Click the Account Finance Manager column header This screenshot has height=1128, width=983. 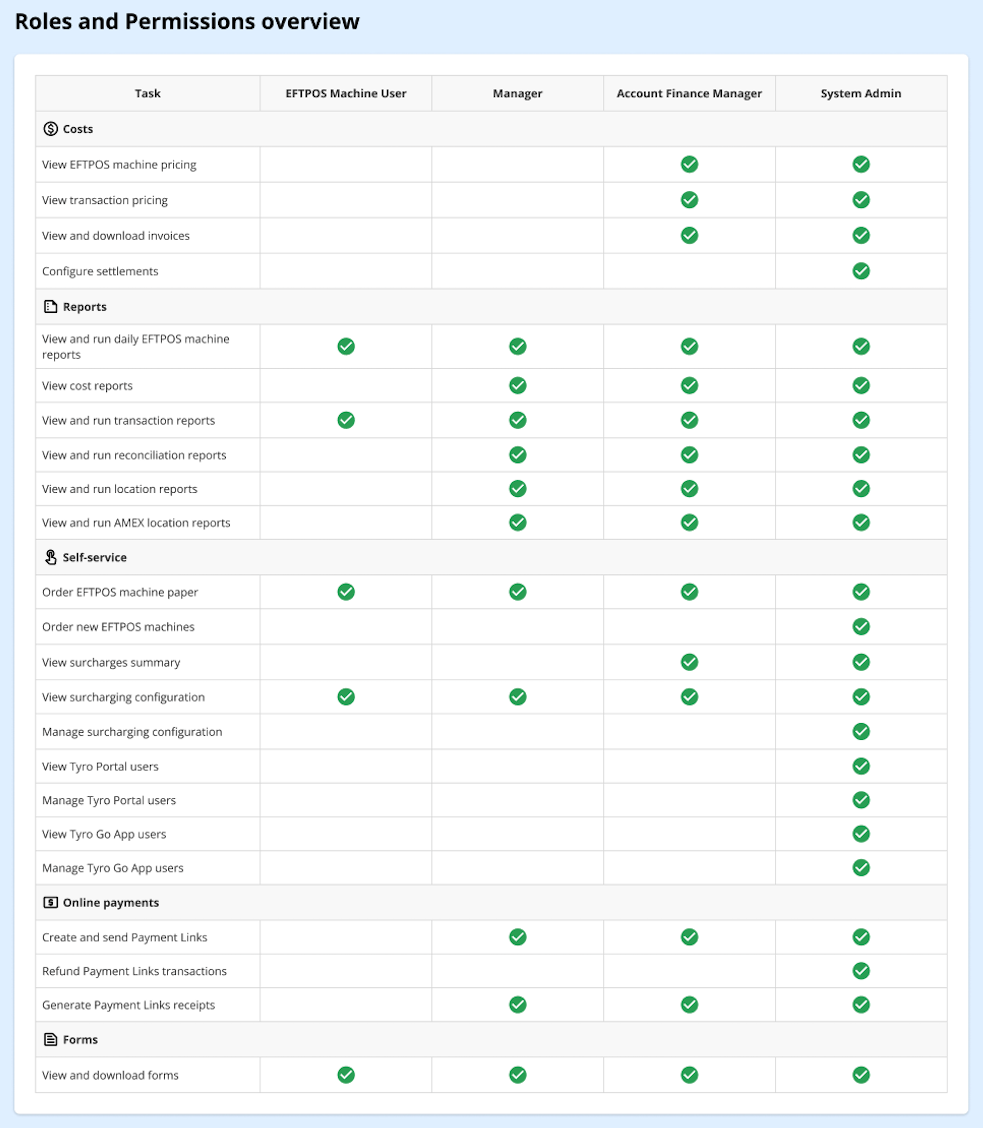pos(689,94)
